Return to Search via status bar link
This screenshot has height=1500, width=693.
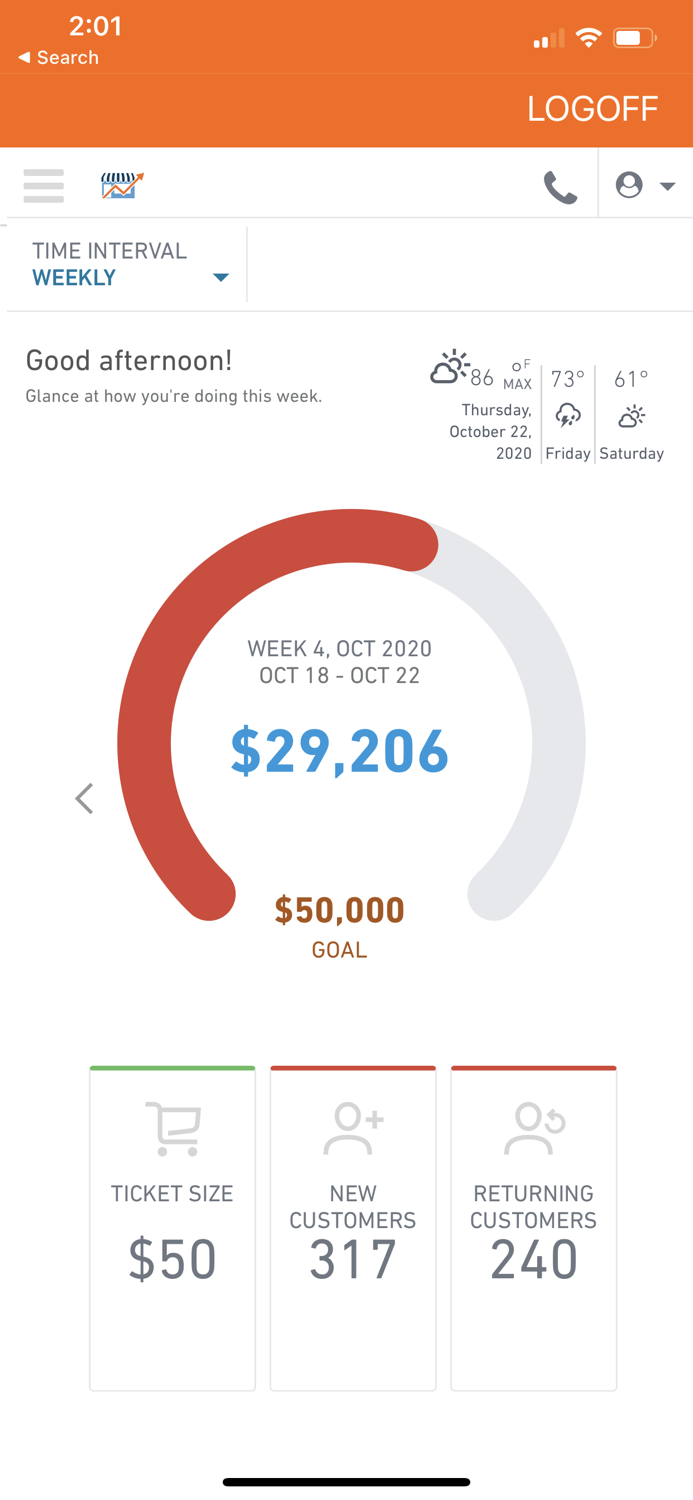point(55,58)
